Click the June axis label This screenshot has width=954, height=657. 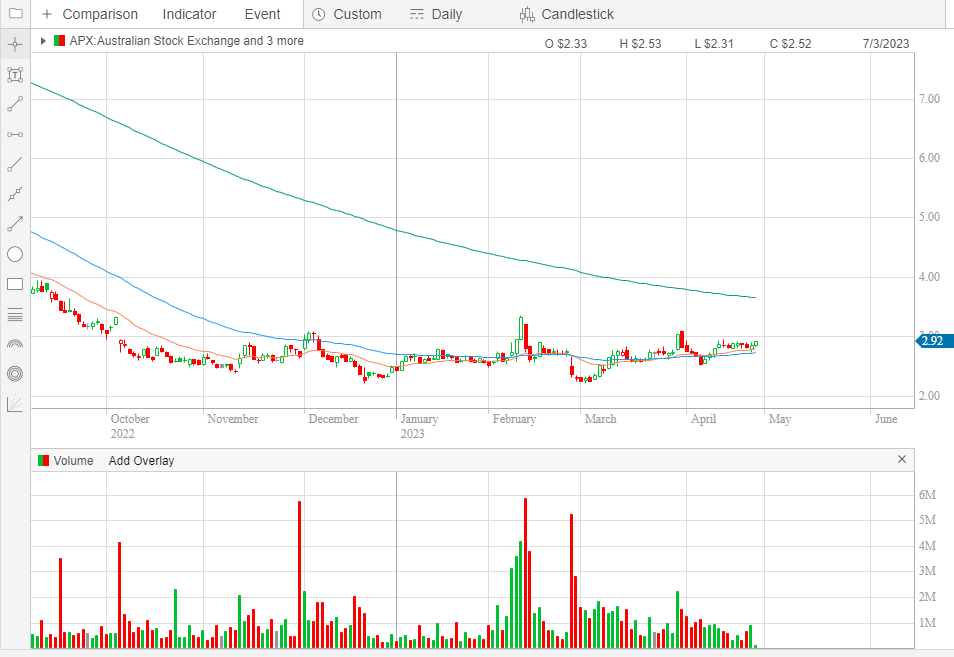886,419
